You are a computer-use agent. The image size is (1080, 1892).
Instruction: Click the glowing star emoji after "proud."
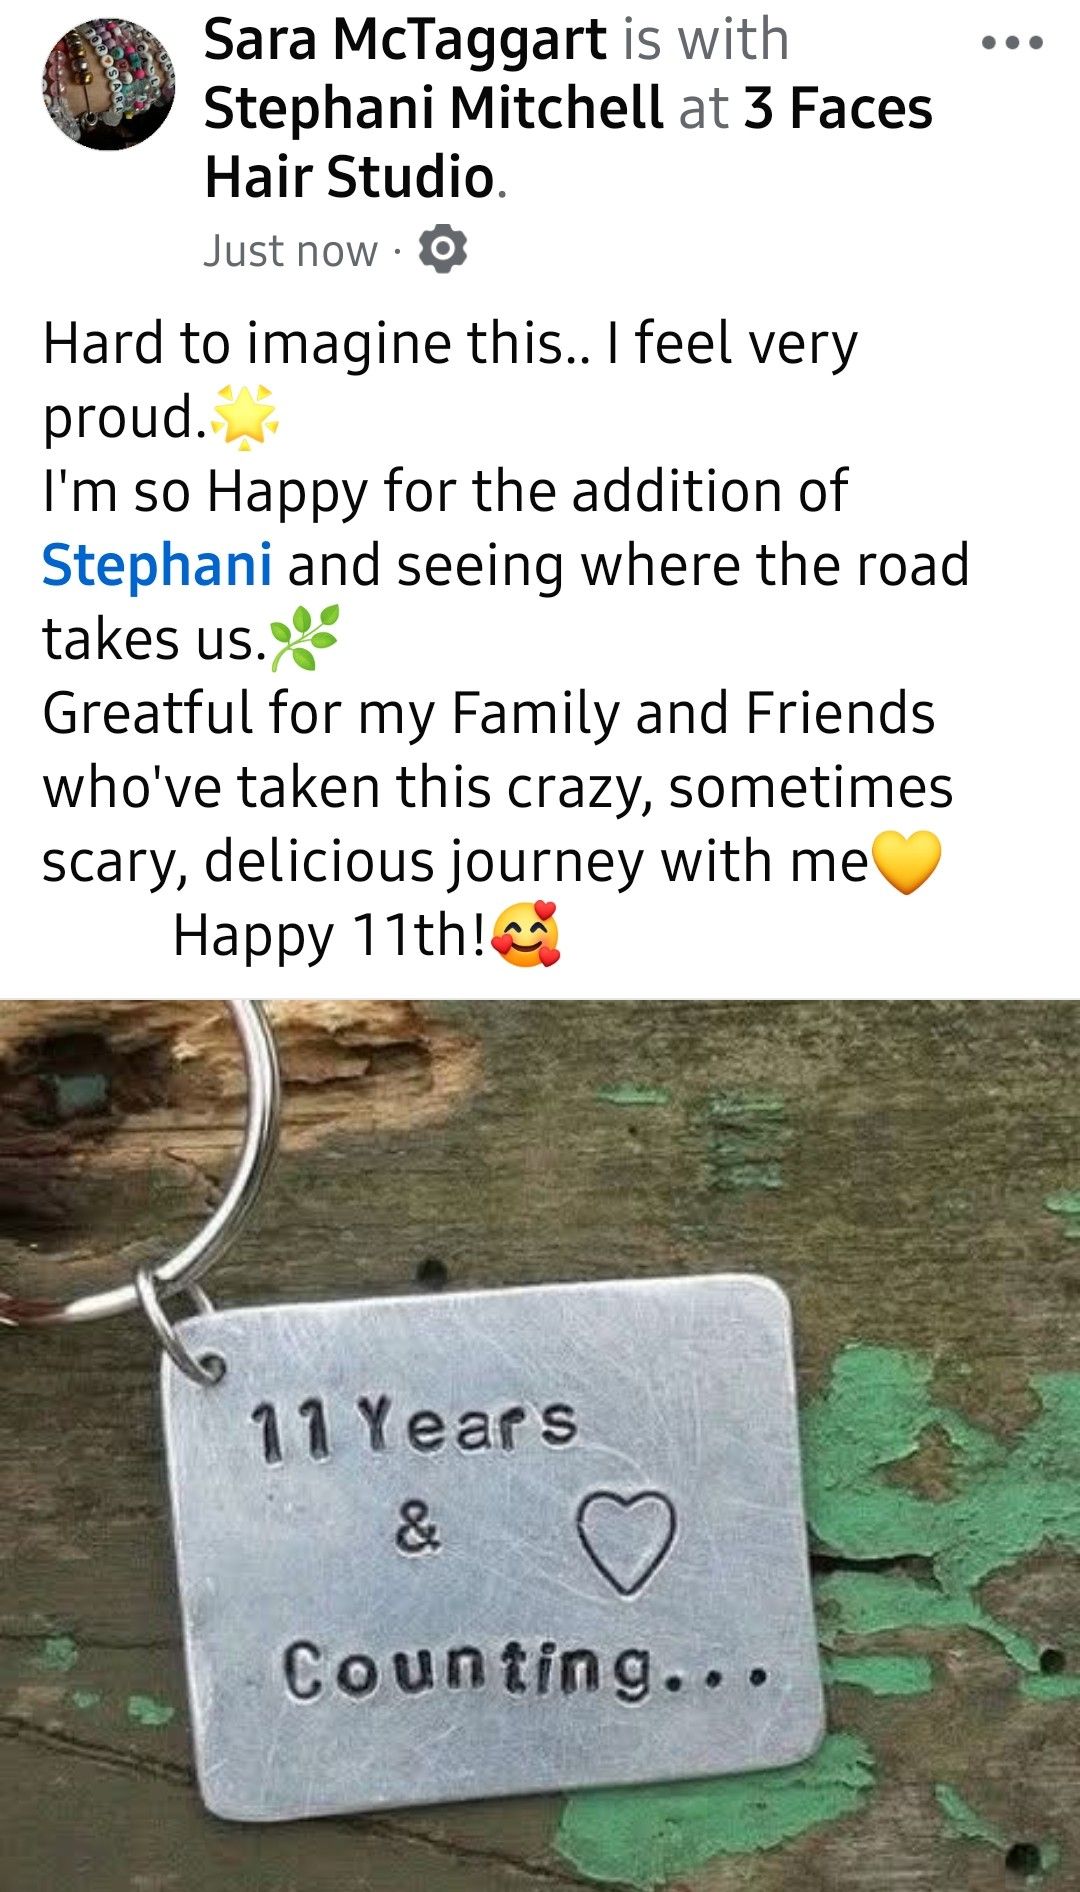246,417
